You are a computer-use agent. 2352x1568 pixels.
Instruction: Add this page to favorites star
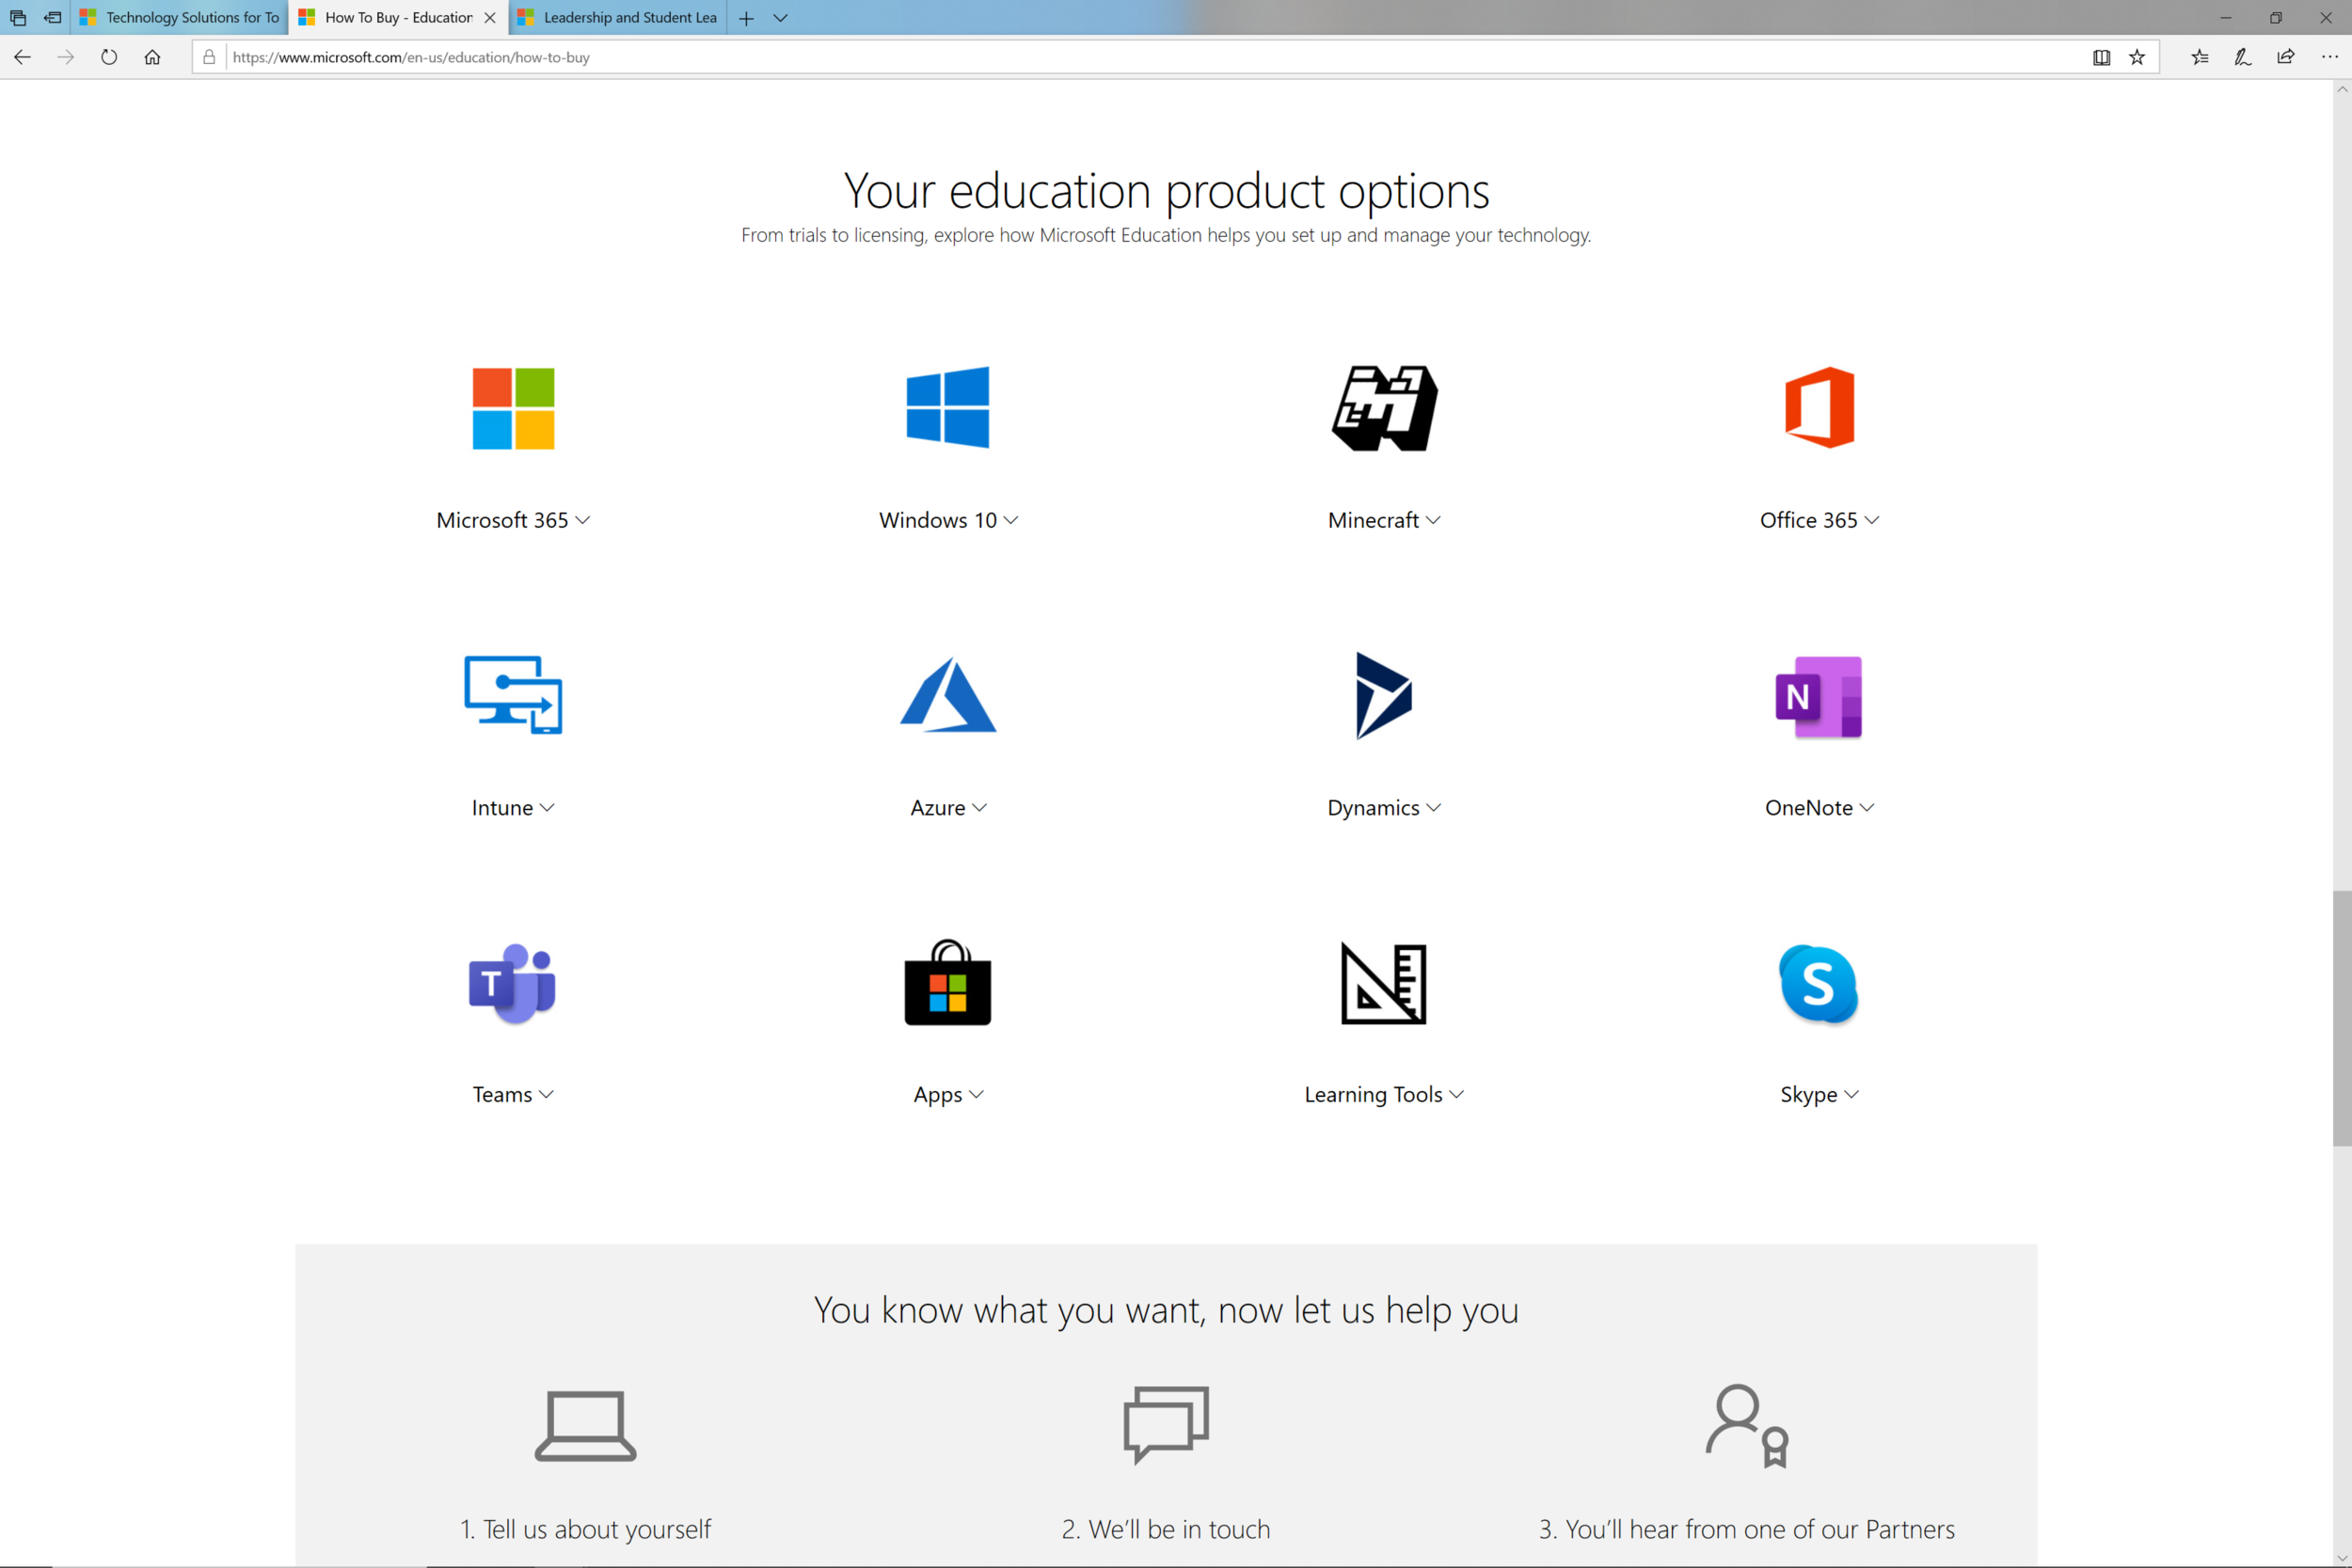[x=2137, y=57]
